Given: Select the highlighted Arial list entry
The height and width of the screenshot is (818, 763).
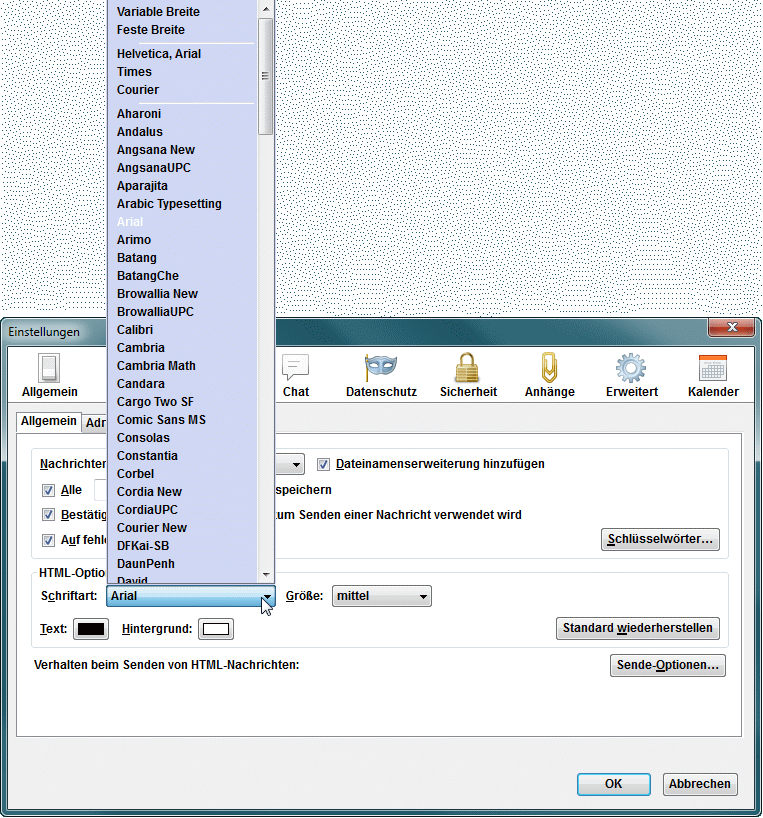Looking at the screenshot, I should pyautogui.click(x=182, y=222).
